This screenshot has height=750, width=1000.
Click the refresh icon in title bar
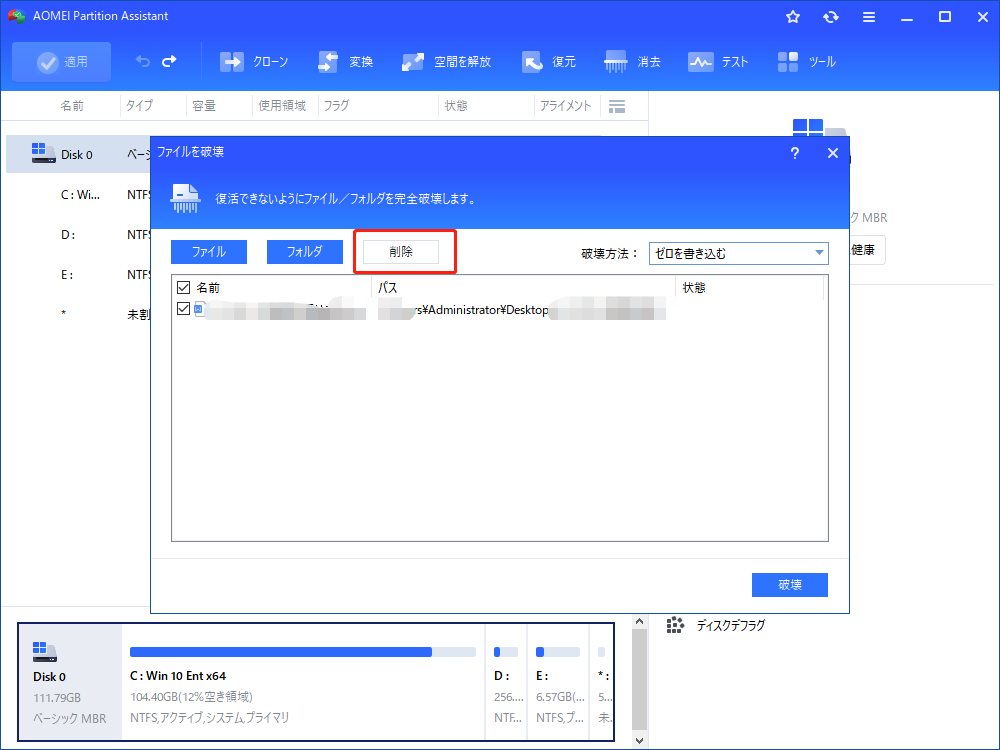(x=830, y=17)
